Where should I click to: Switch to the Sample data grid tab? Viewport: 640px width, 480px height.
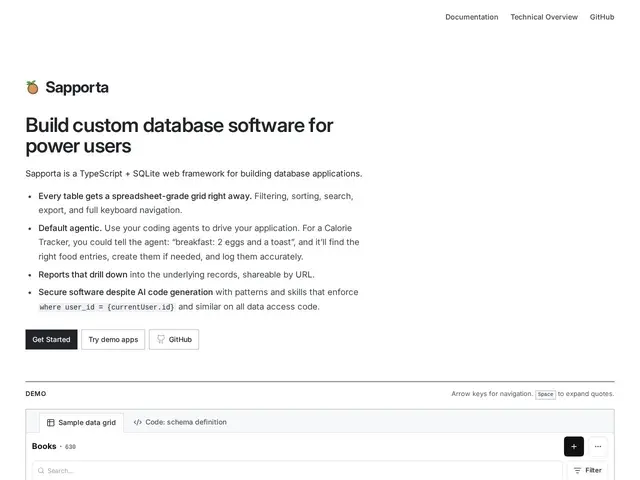click(81, 422)
